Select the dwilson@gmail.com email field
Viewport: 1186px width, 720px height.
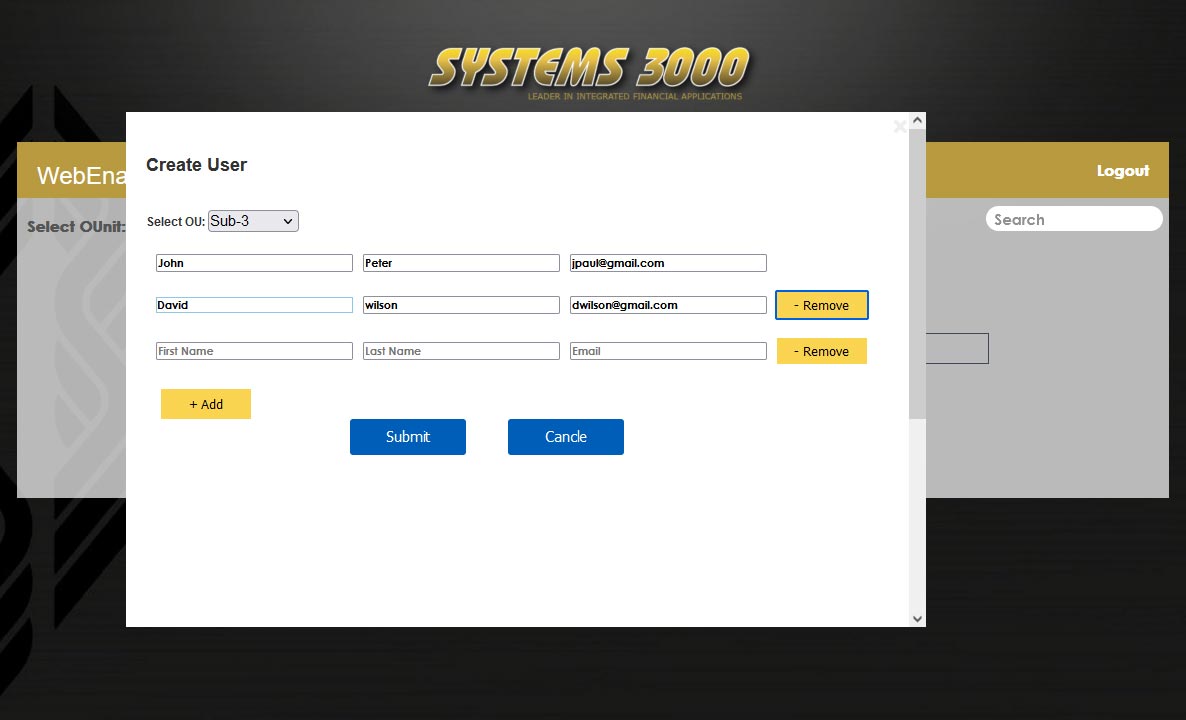coord(668,305)
